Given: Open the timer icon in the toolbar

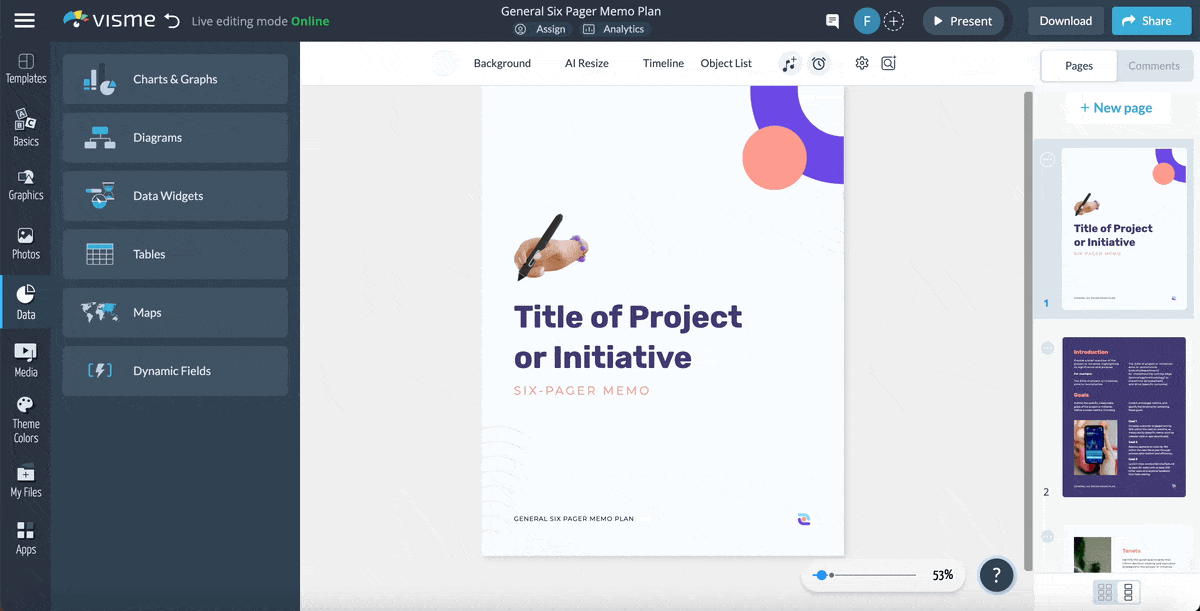Looking at the screenshot, I should point(819,63).
